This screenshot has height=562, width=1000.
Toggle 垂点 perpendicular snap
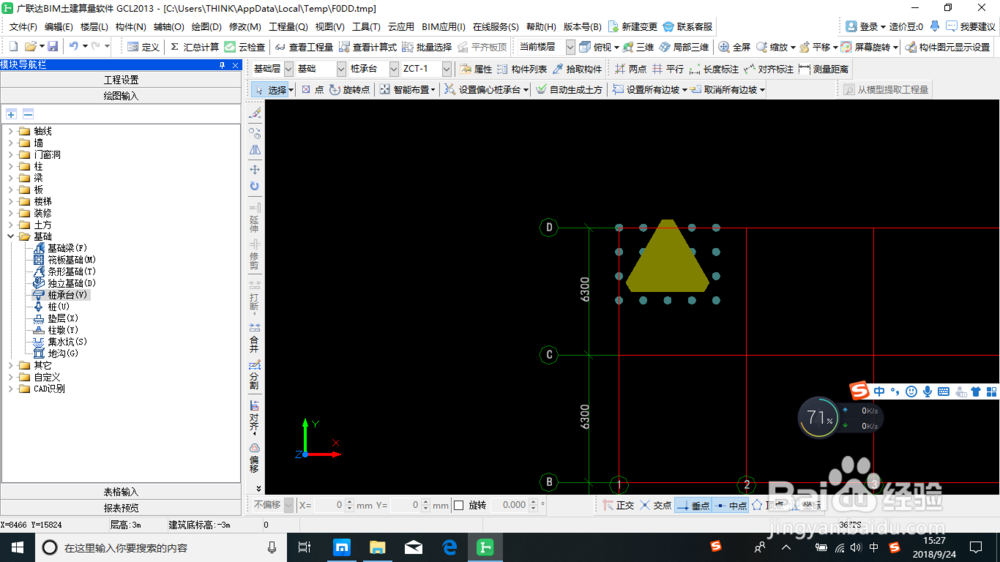[x=693, y=505]
